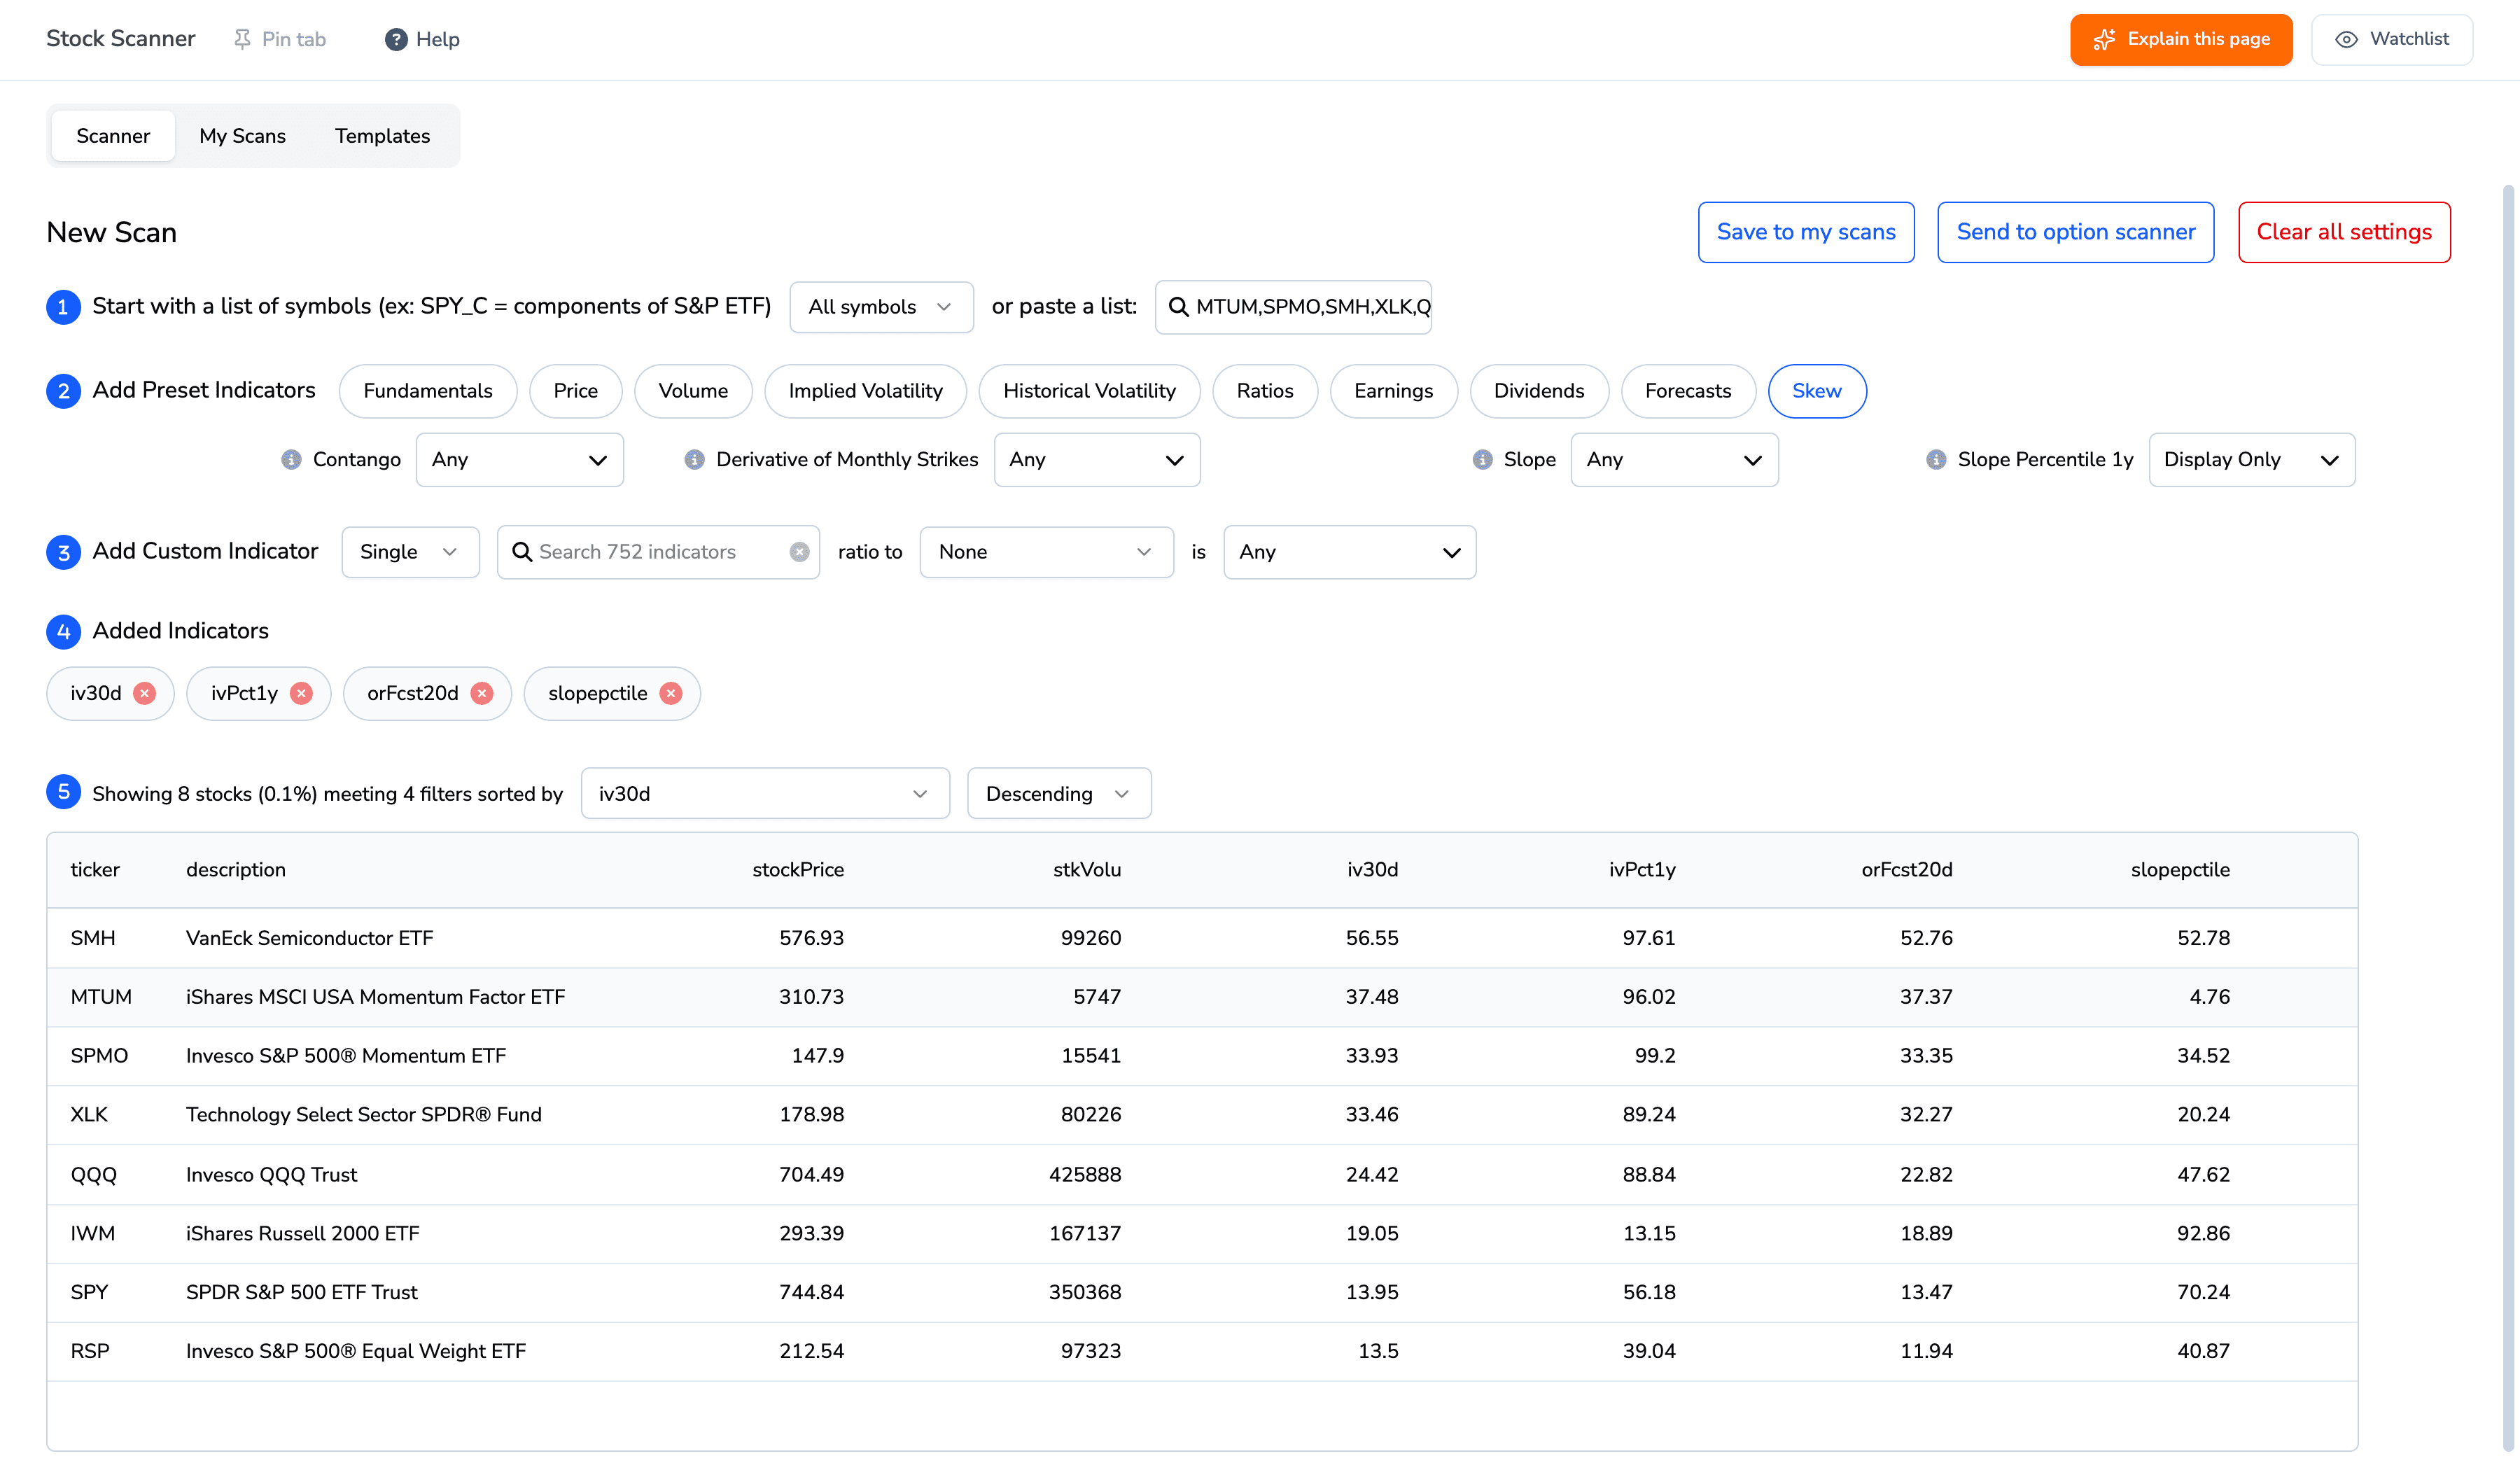Toggle the Skew preset

tap(1816, 391)
